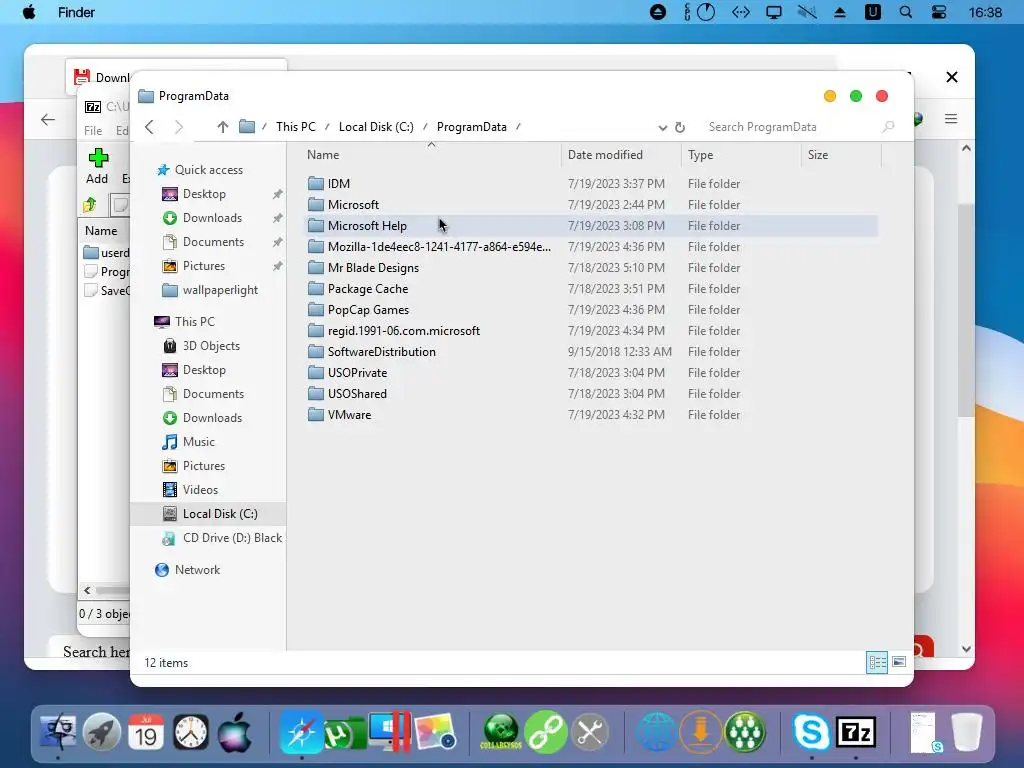Open 7-Zip icon in the dock

(856, 732)
